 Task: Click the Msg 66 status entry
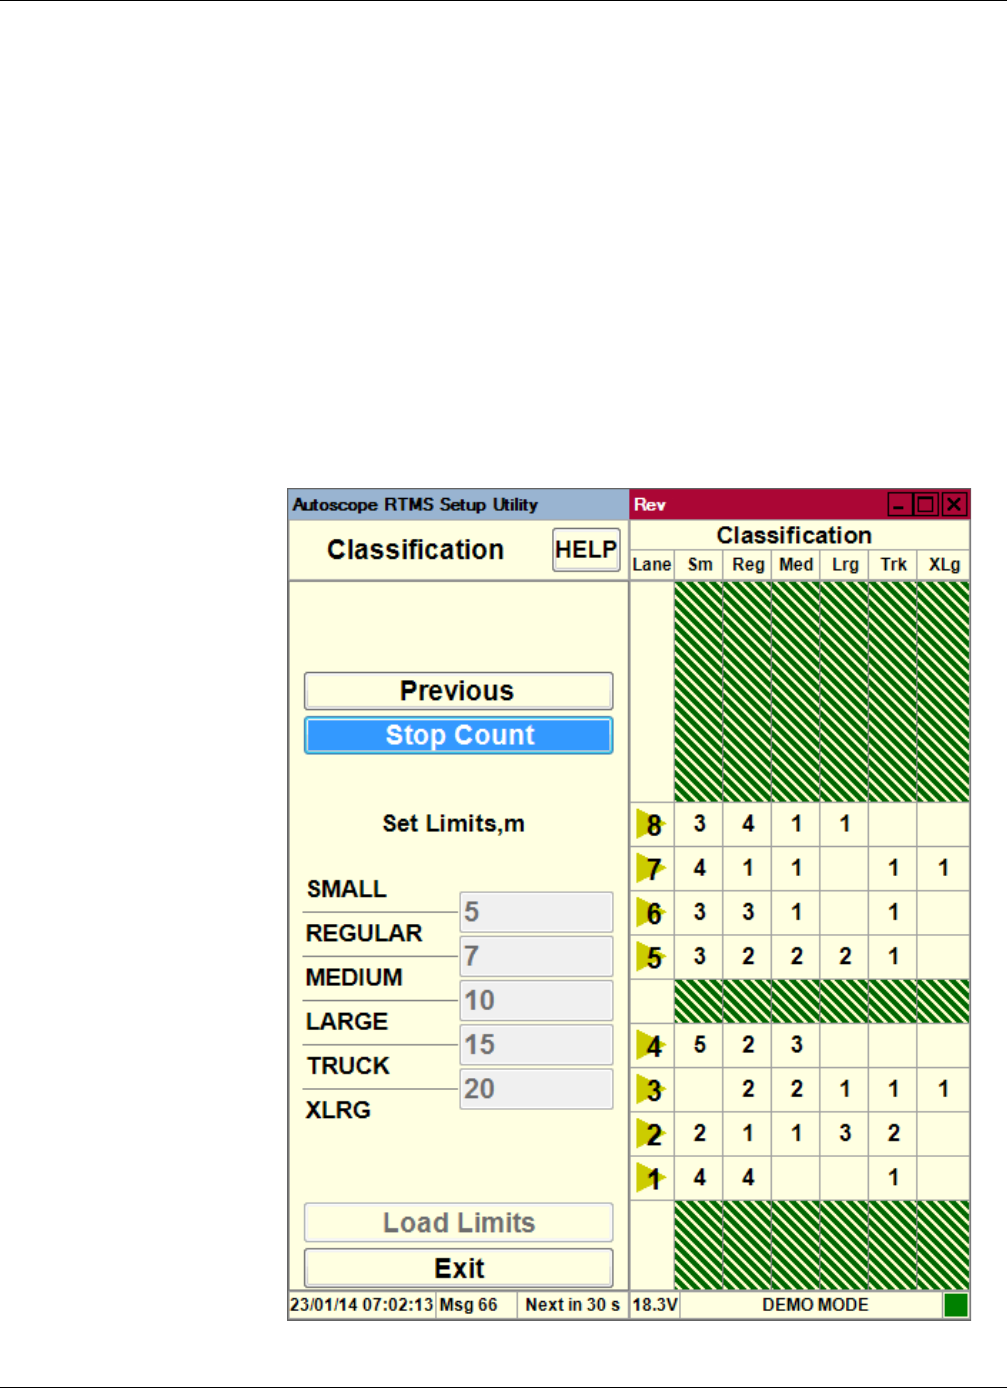[x=468, y=1305]
